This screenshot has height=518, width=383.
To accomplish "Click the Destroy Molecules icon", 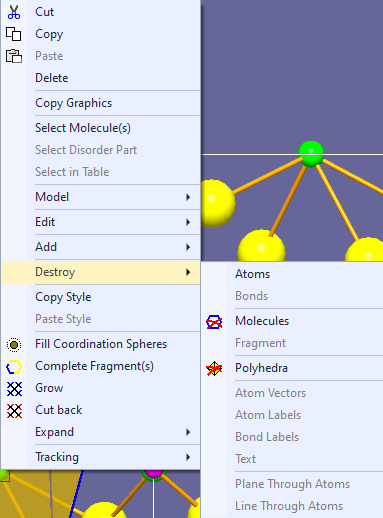I will 214,322.
